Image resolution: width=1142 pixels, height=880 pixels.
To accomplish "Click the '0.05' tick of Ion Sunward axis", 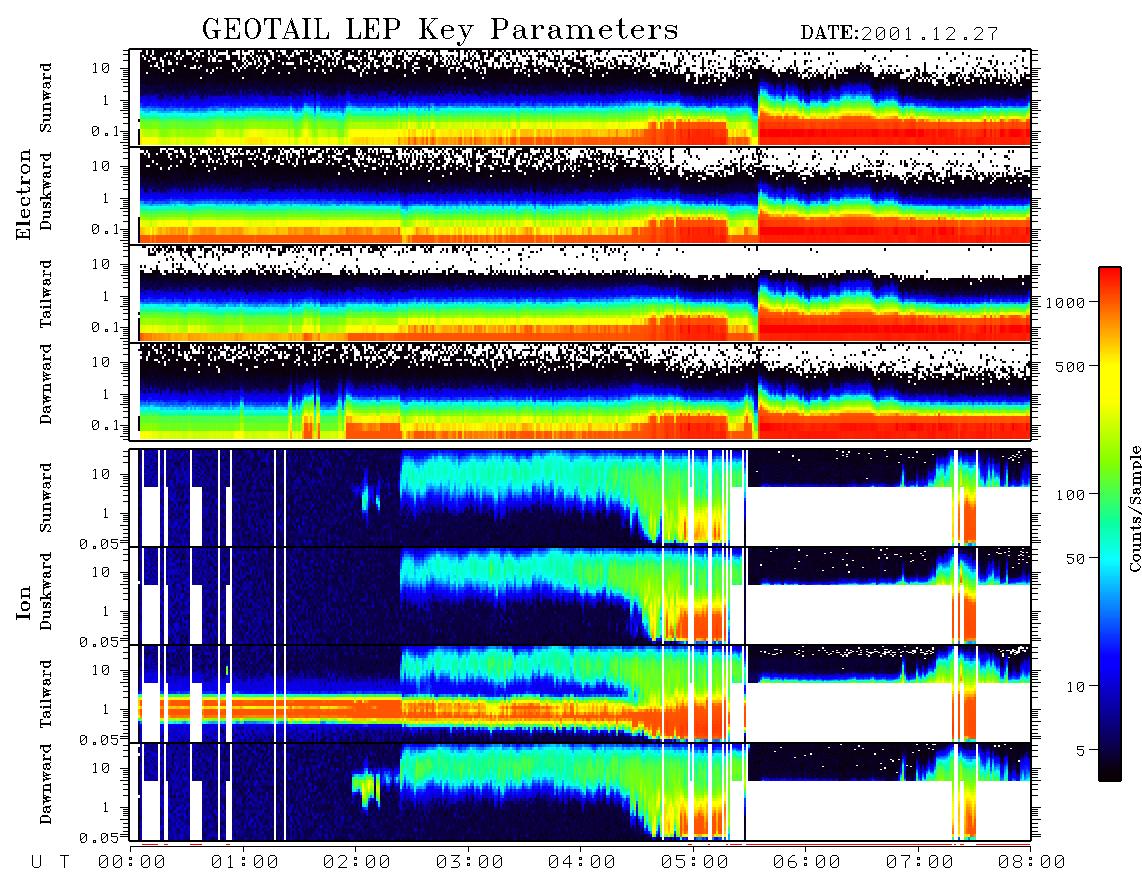I will tap(98, 543).
